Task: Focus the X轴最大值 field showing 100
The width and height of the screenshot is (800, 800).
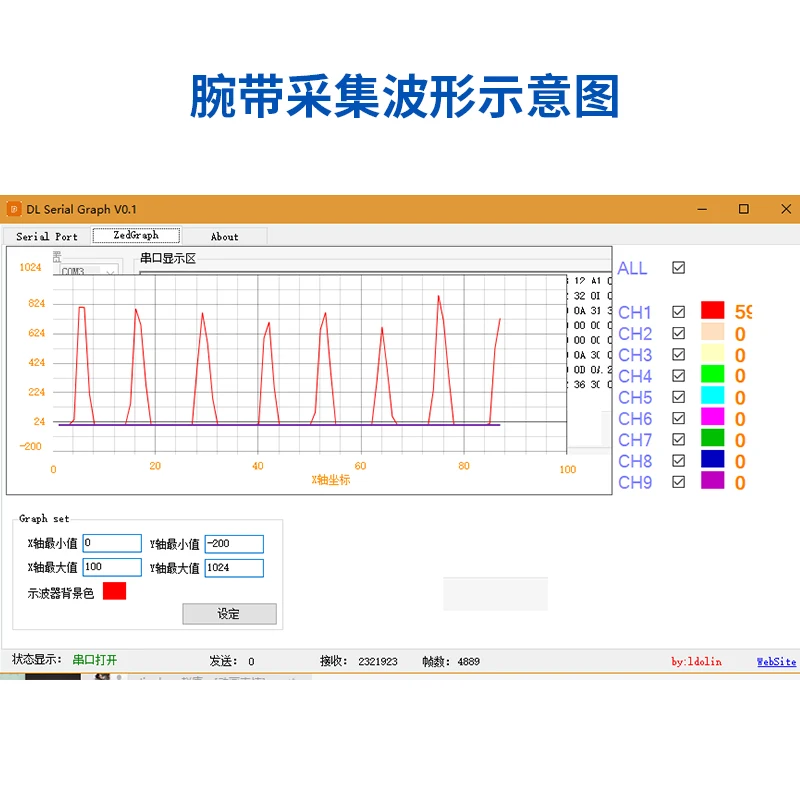Action: [112, 567]
